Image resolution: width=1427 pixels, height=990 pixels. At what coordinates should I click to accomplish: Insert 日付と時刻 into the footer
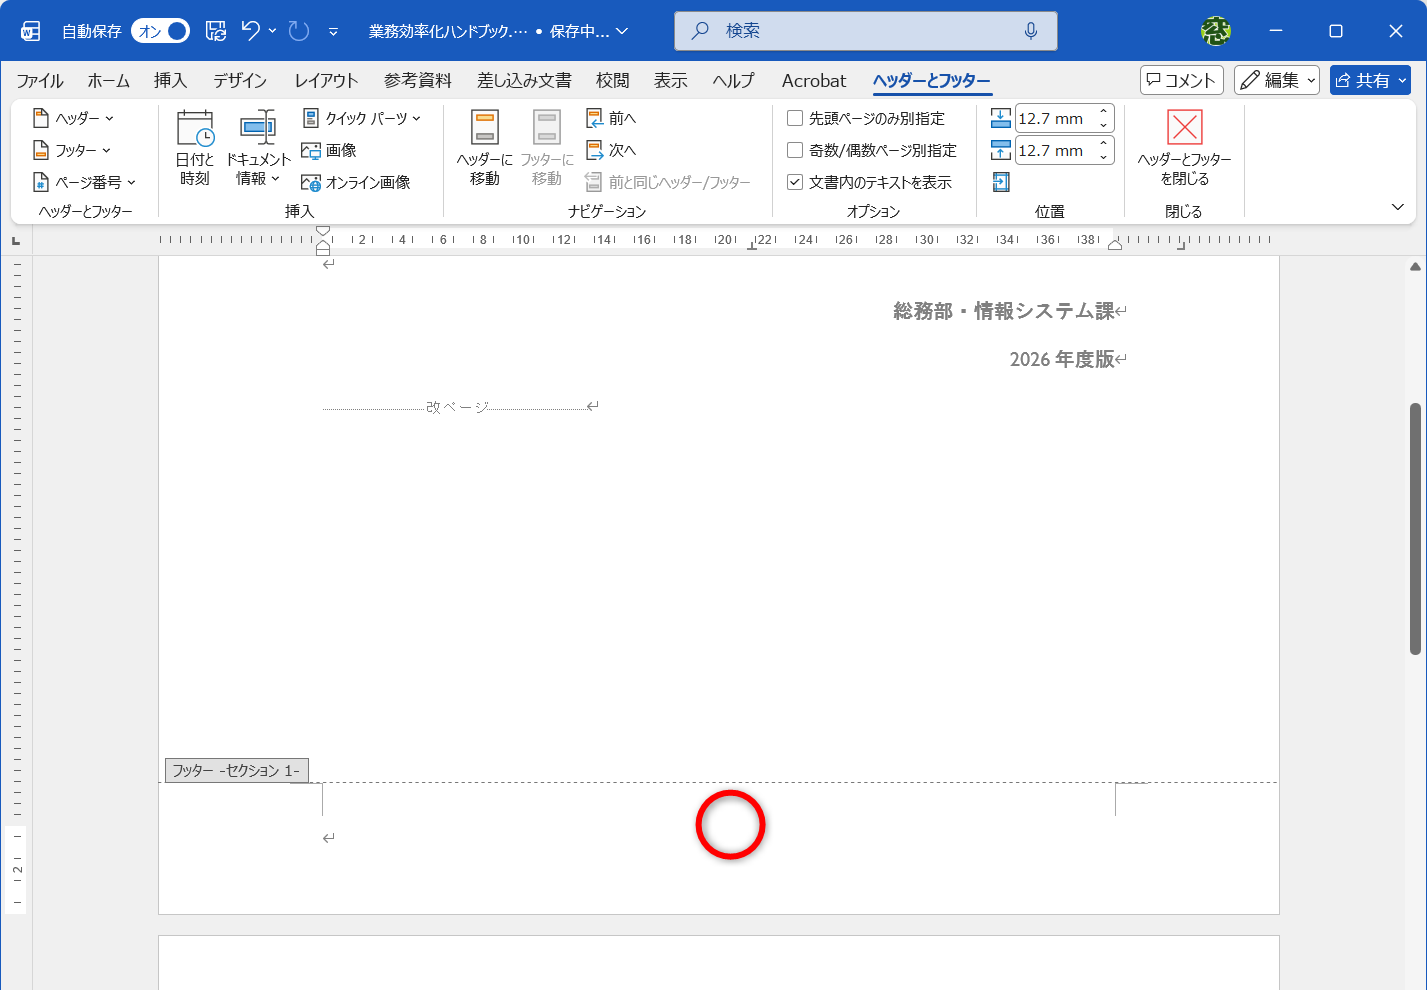(x=195, y=148)
